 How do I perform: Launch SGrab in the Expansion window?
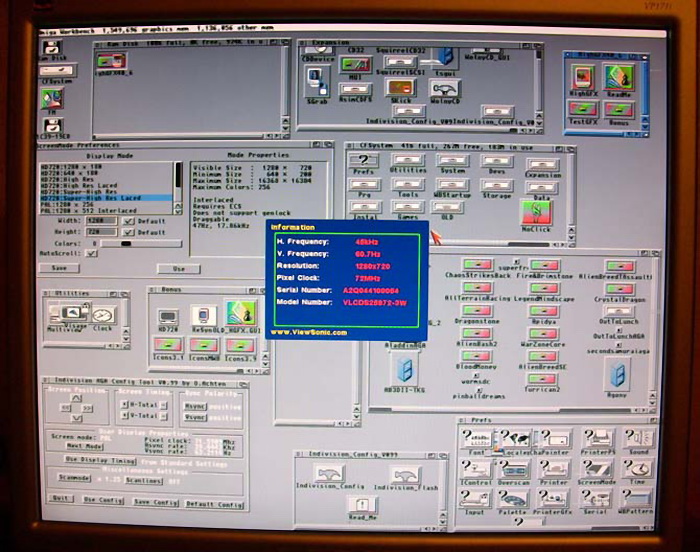point(317,82)
